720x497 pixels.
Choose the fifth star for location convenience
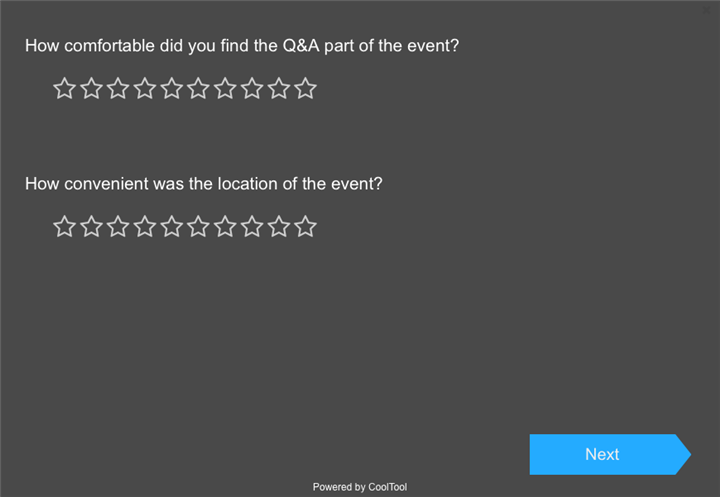click(172, 227)
